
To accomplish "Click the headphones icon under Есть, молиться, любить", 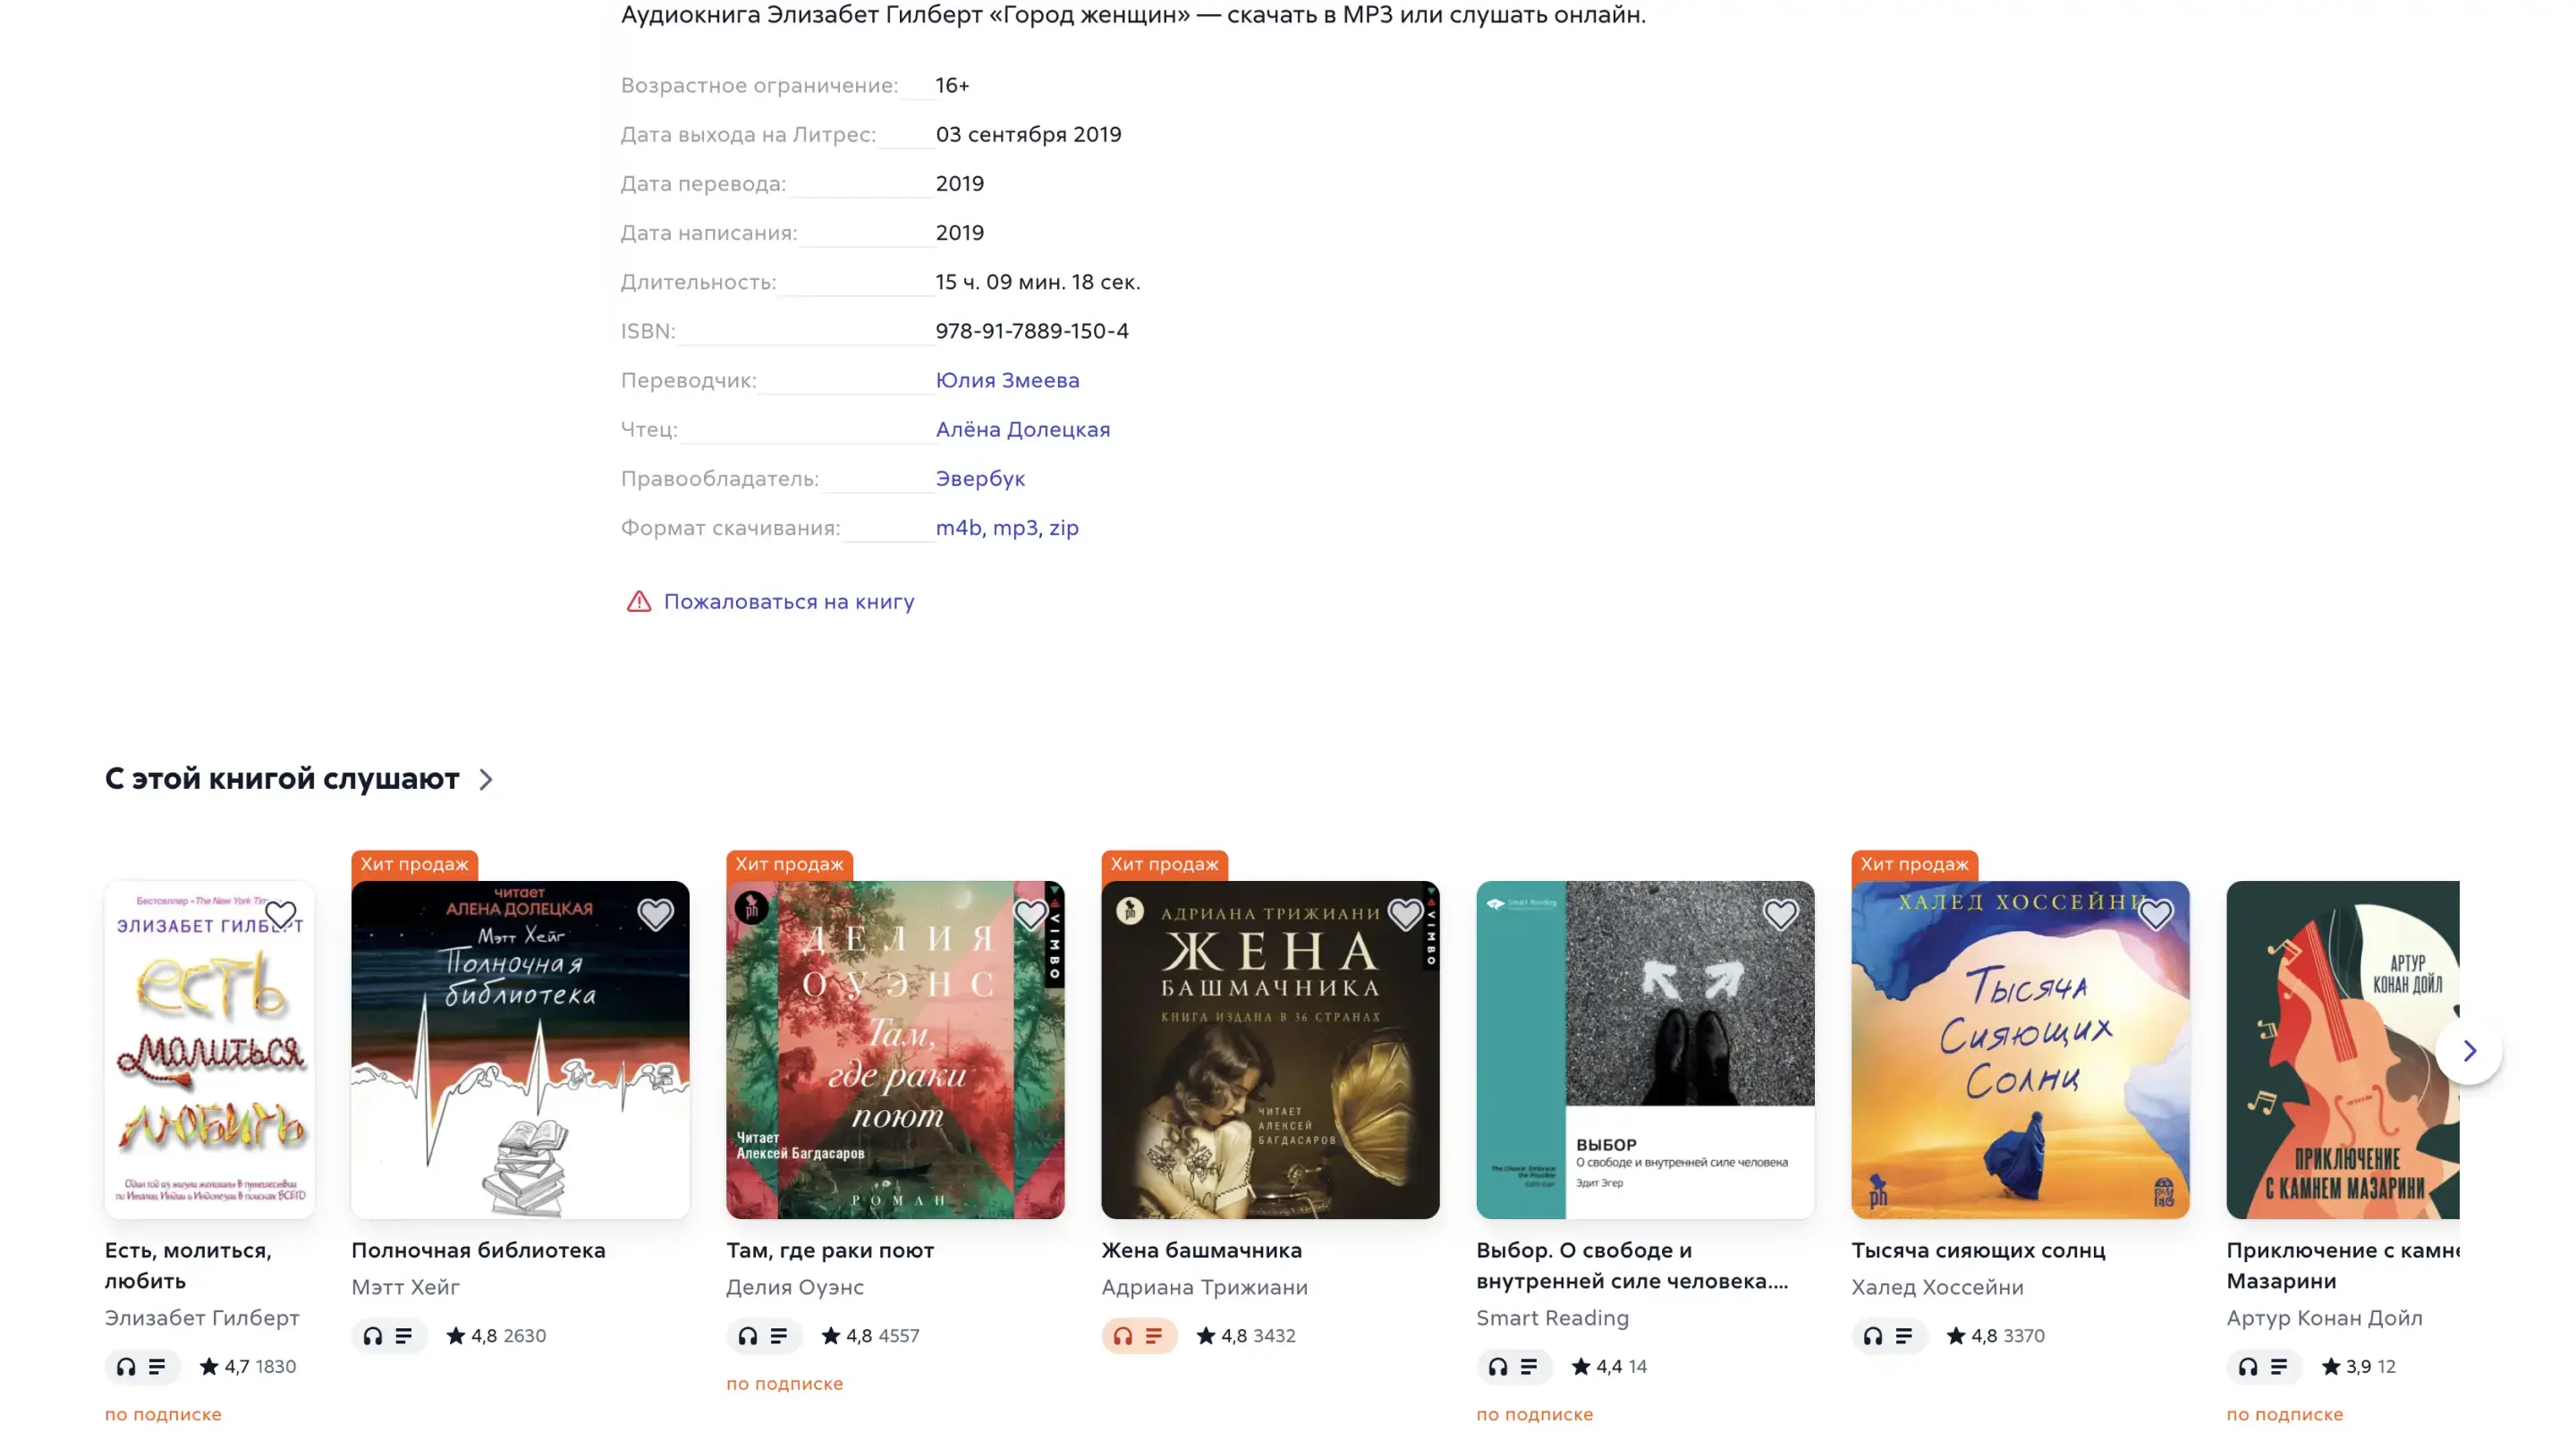I will [126, 1367].
